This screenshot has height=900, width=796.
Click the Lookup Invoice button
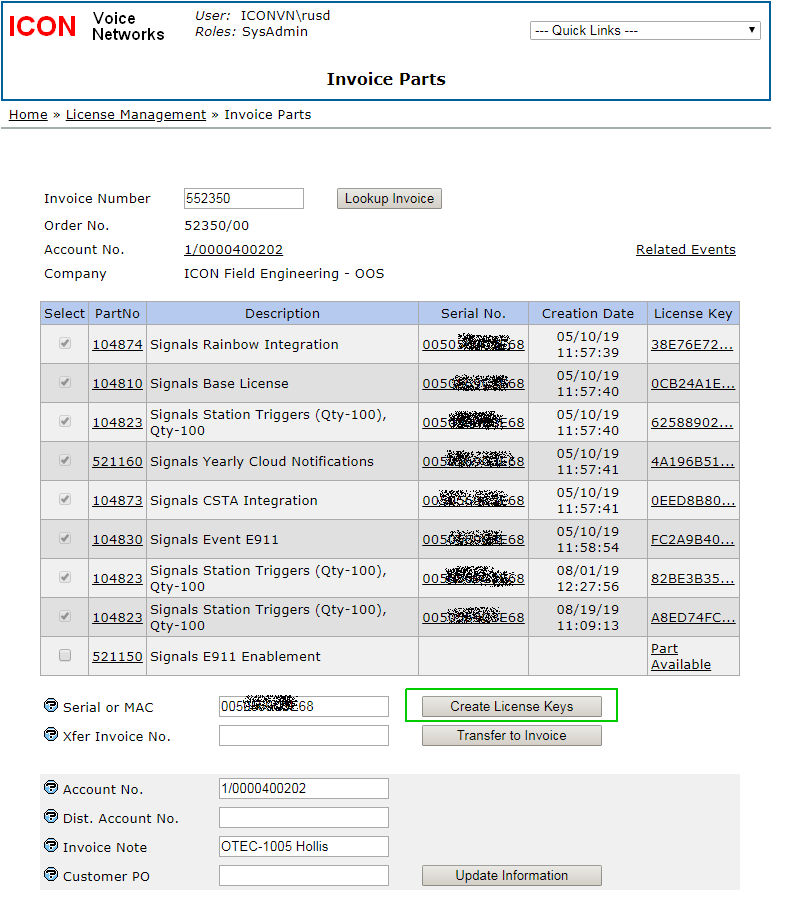(389, 199)
